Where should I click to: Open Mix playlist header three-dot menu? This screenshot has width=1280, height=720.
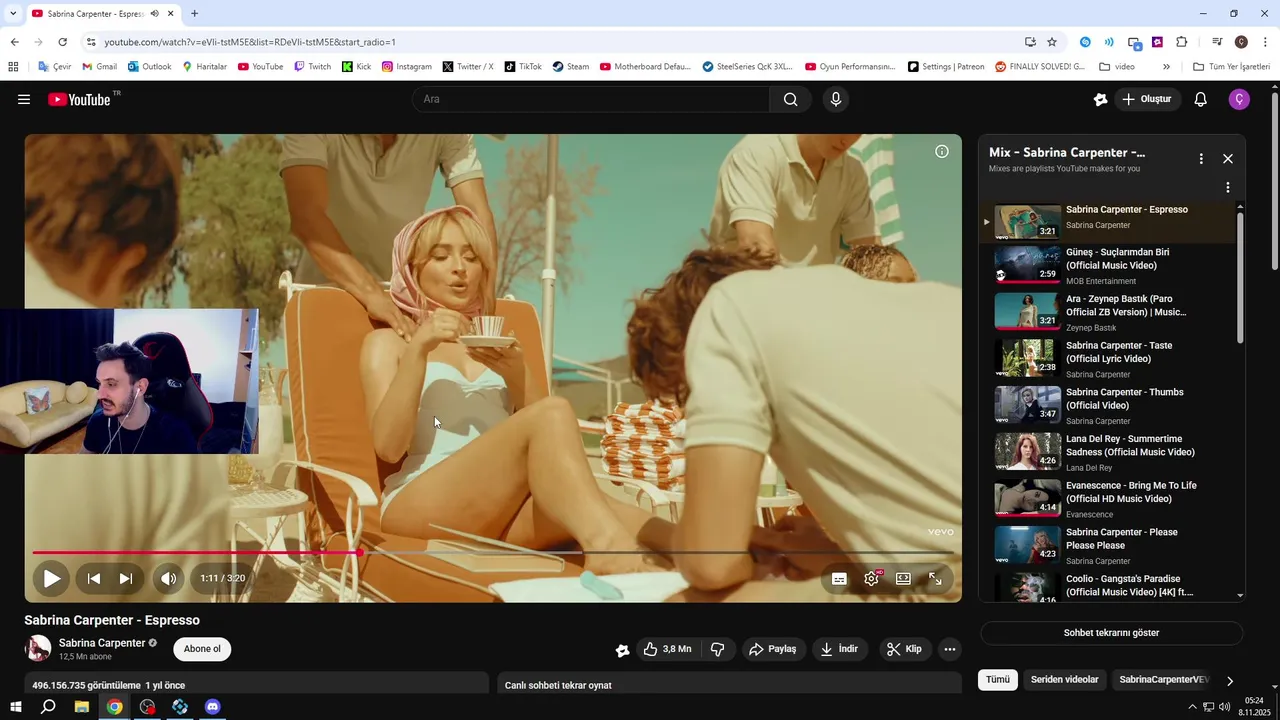point(1201,159)
